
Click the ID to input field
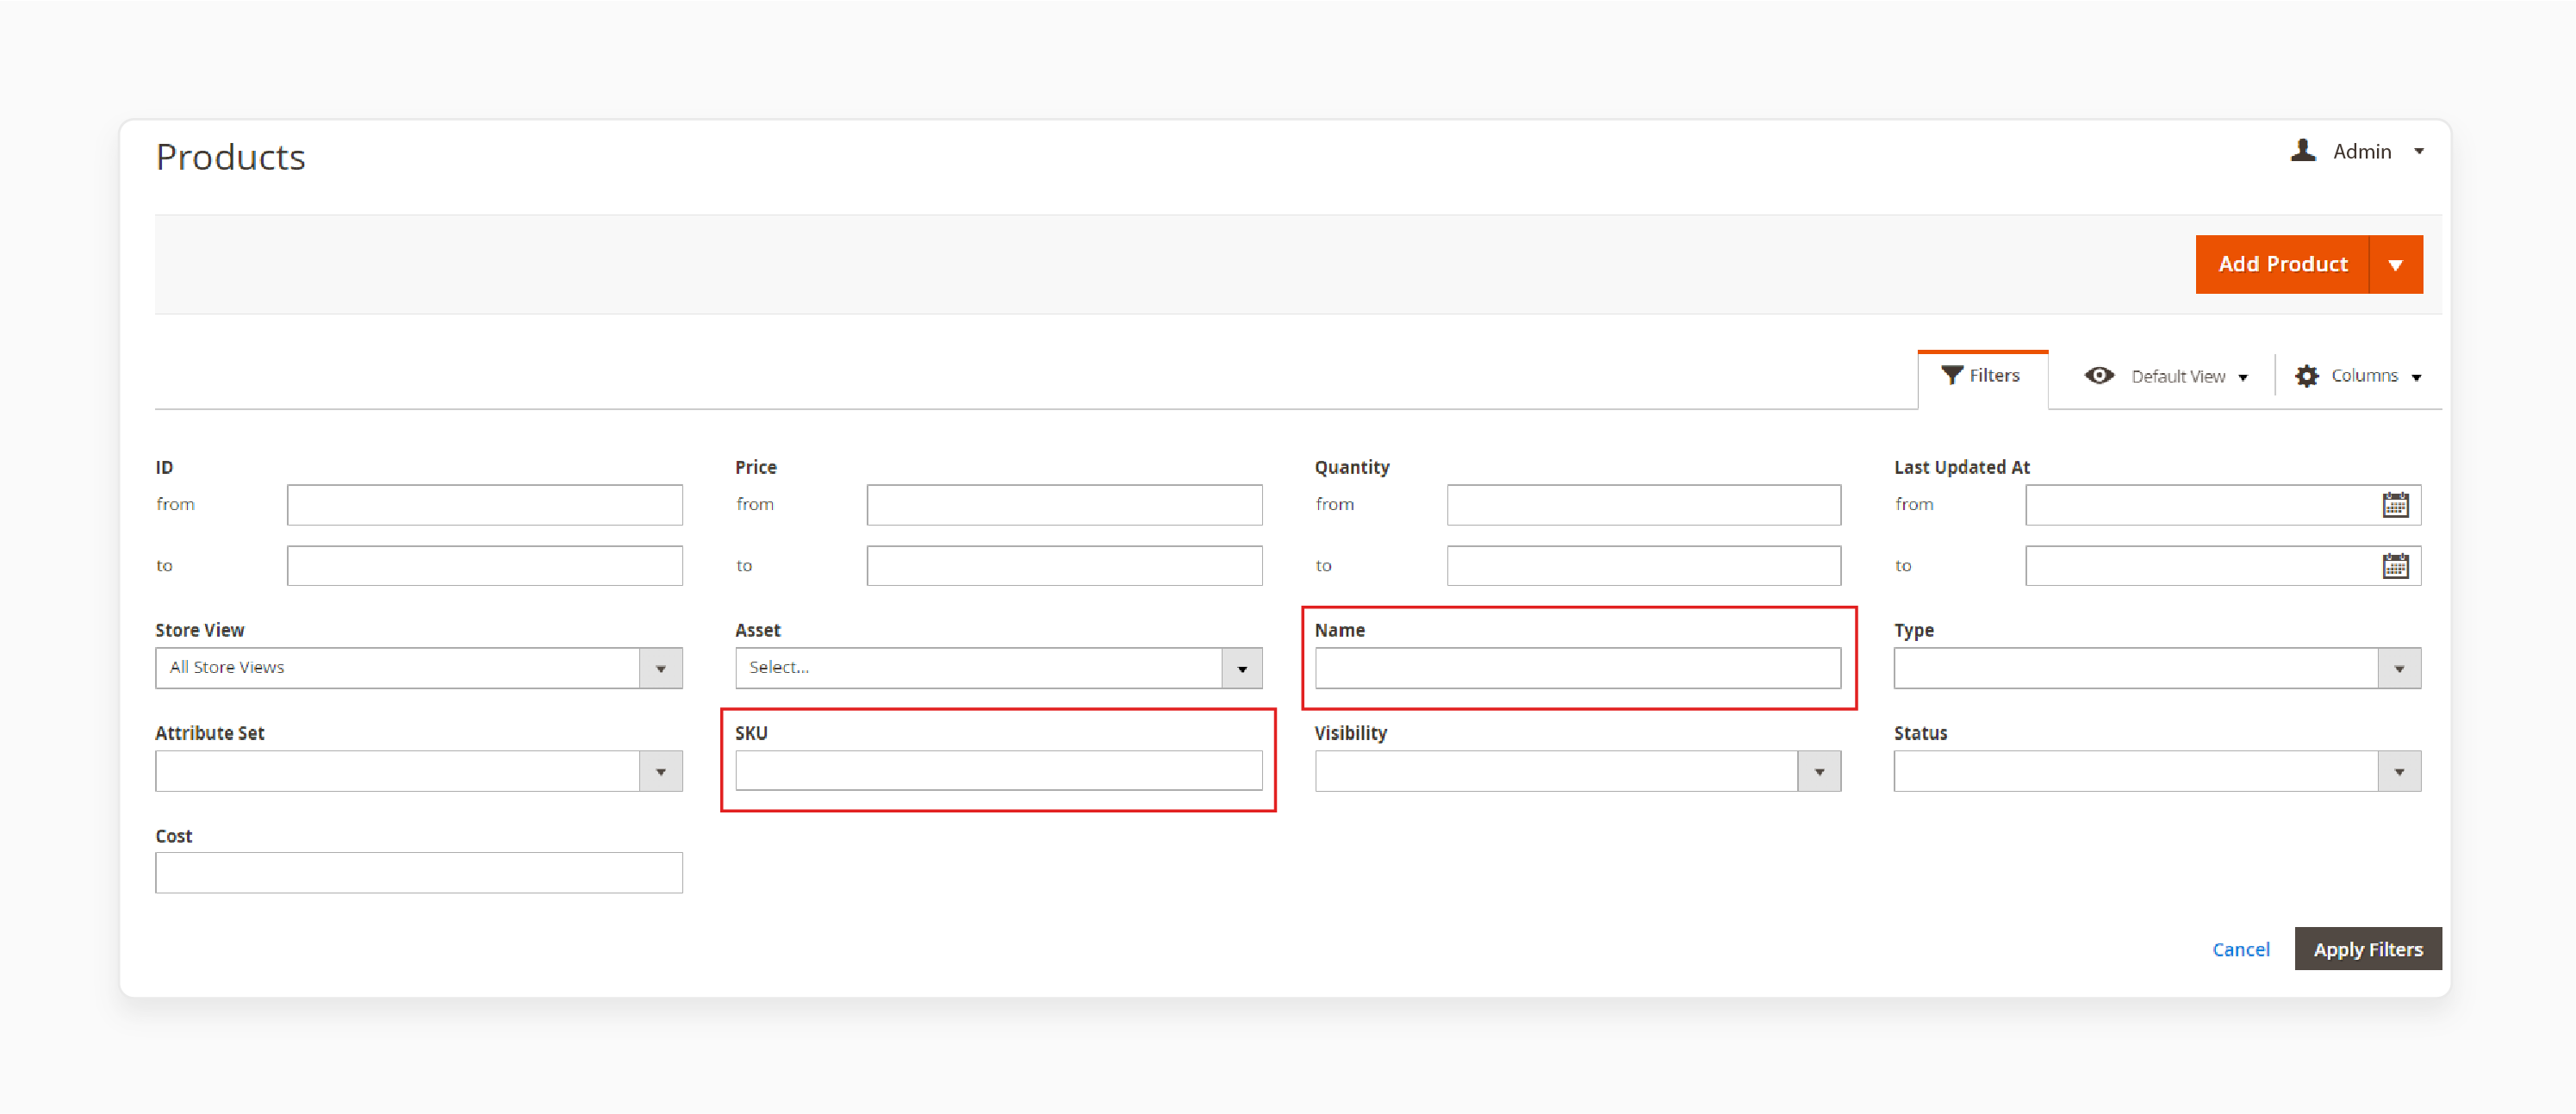(485, 566)
